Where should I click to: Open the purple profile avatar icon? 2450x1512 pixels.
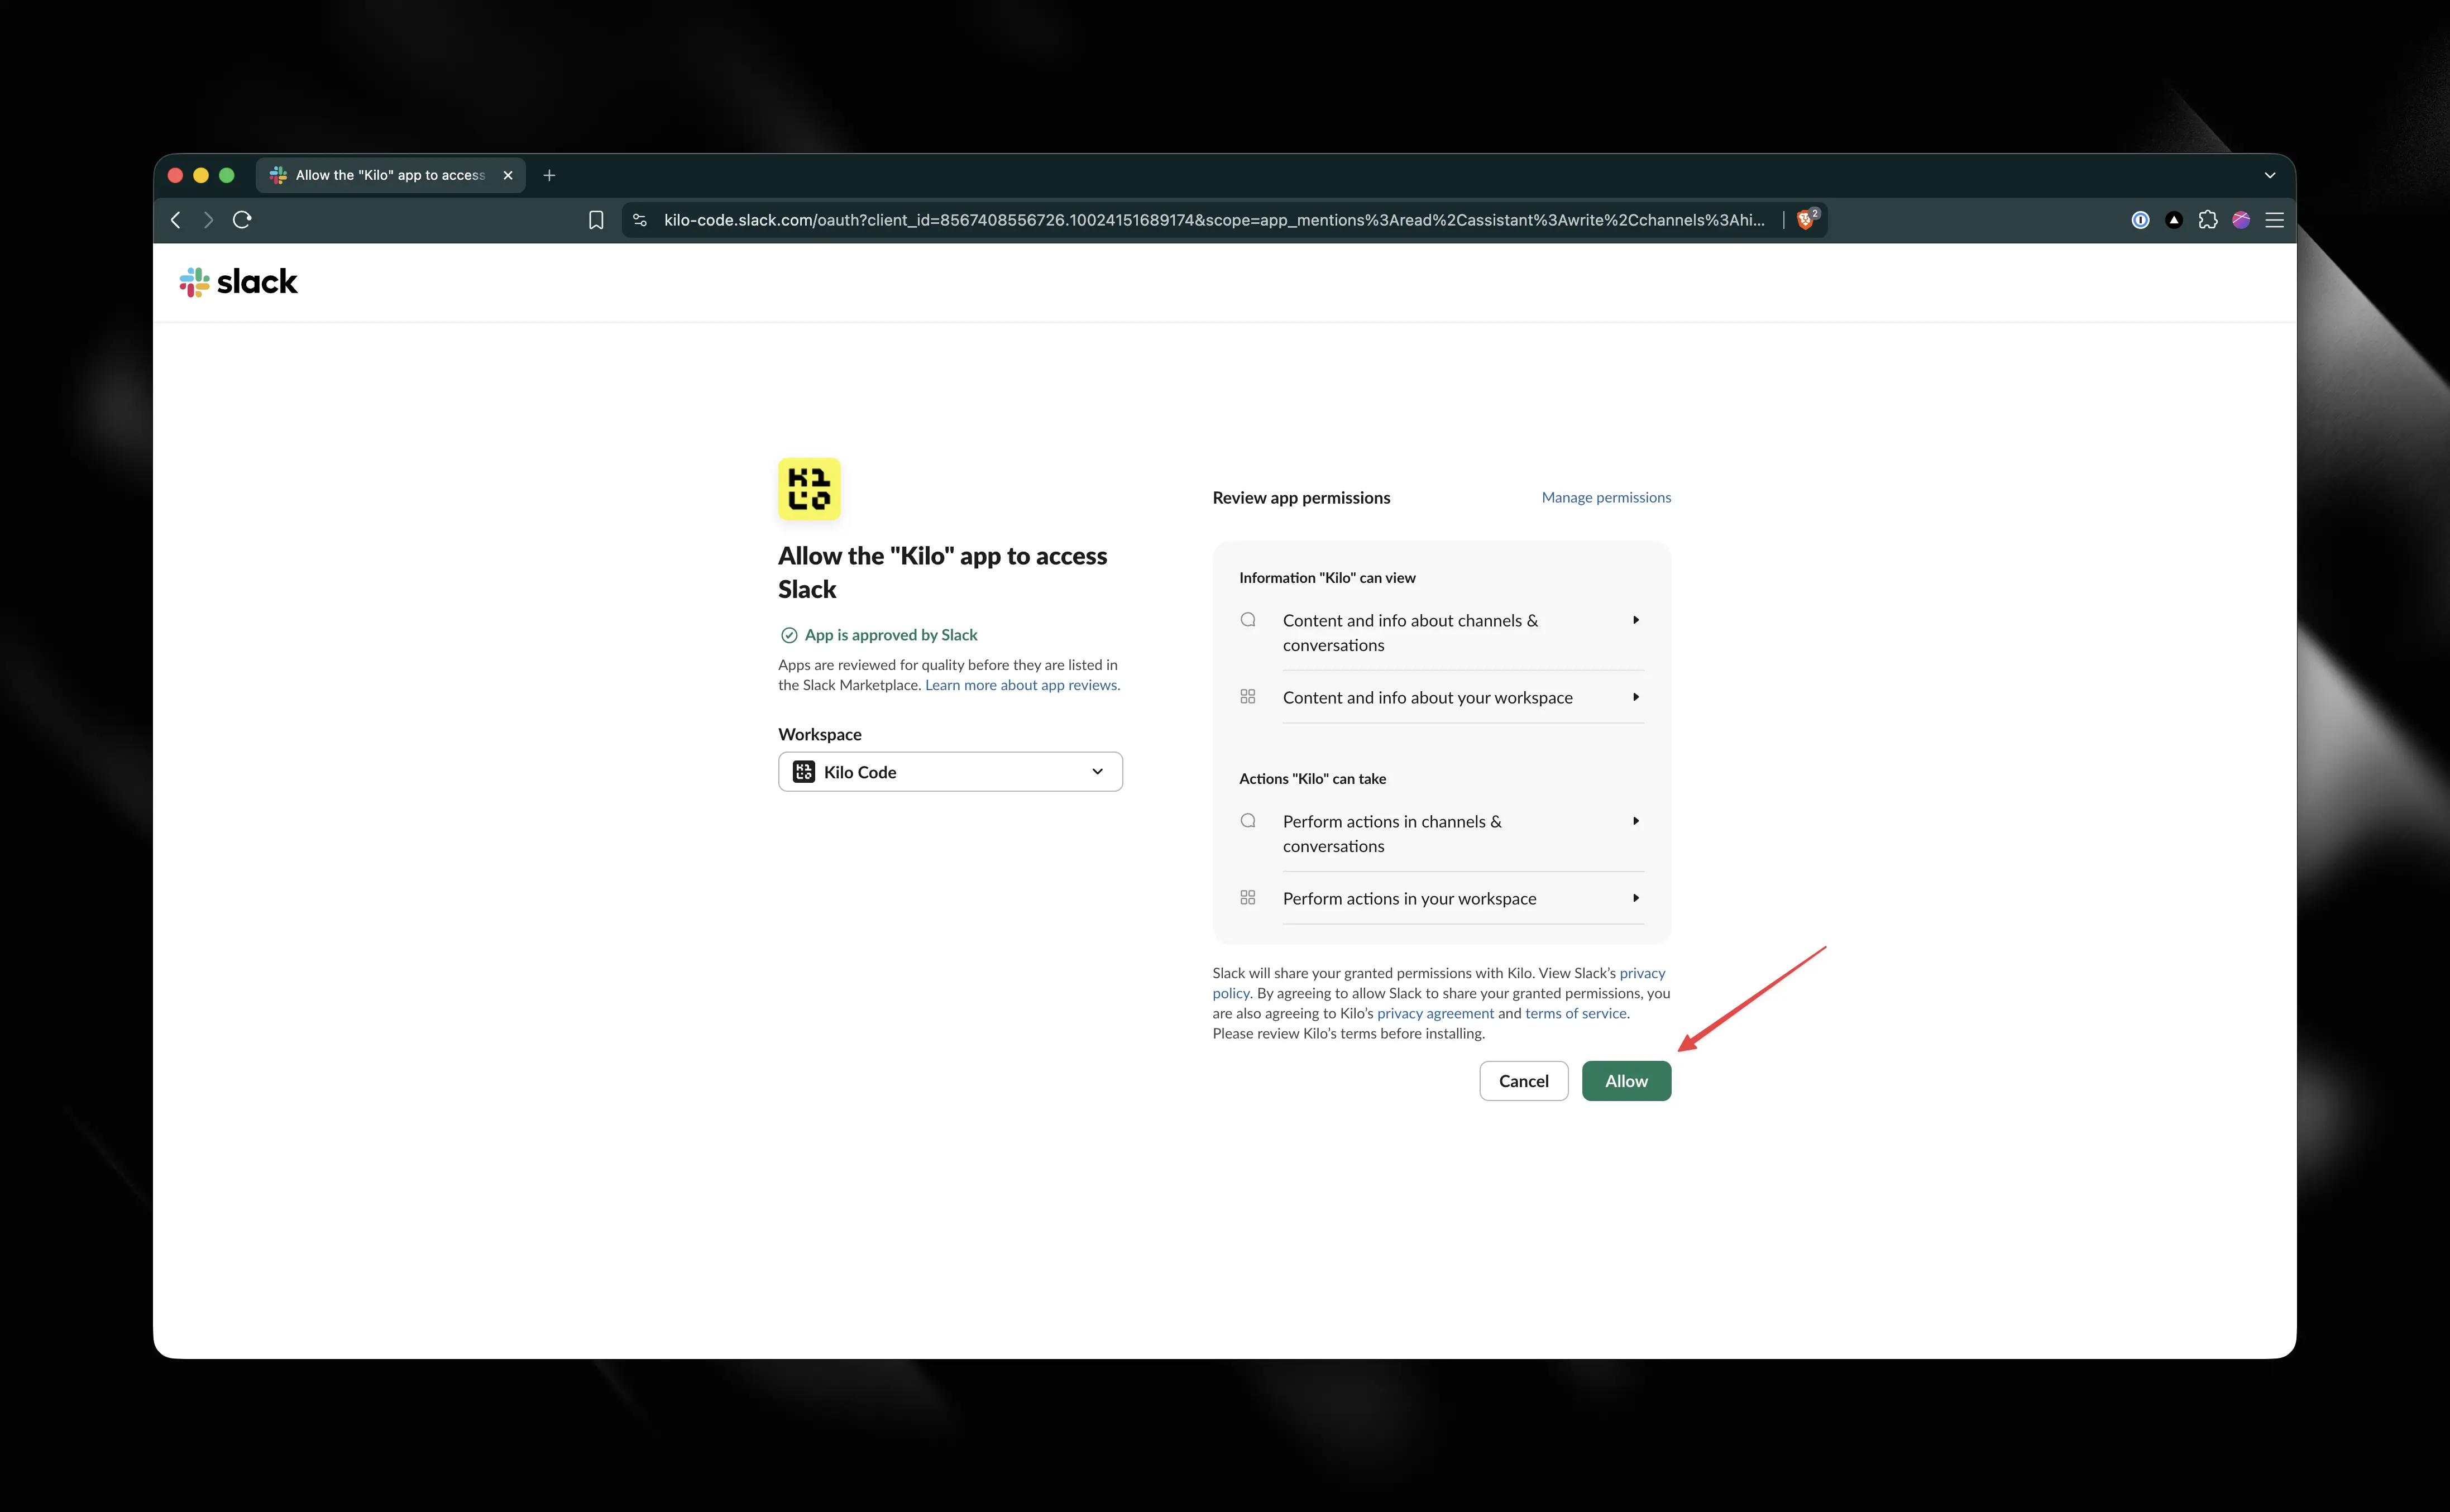(x=2241, y=220)
